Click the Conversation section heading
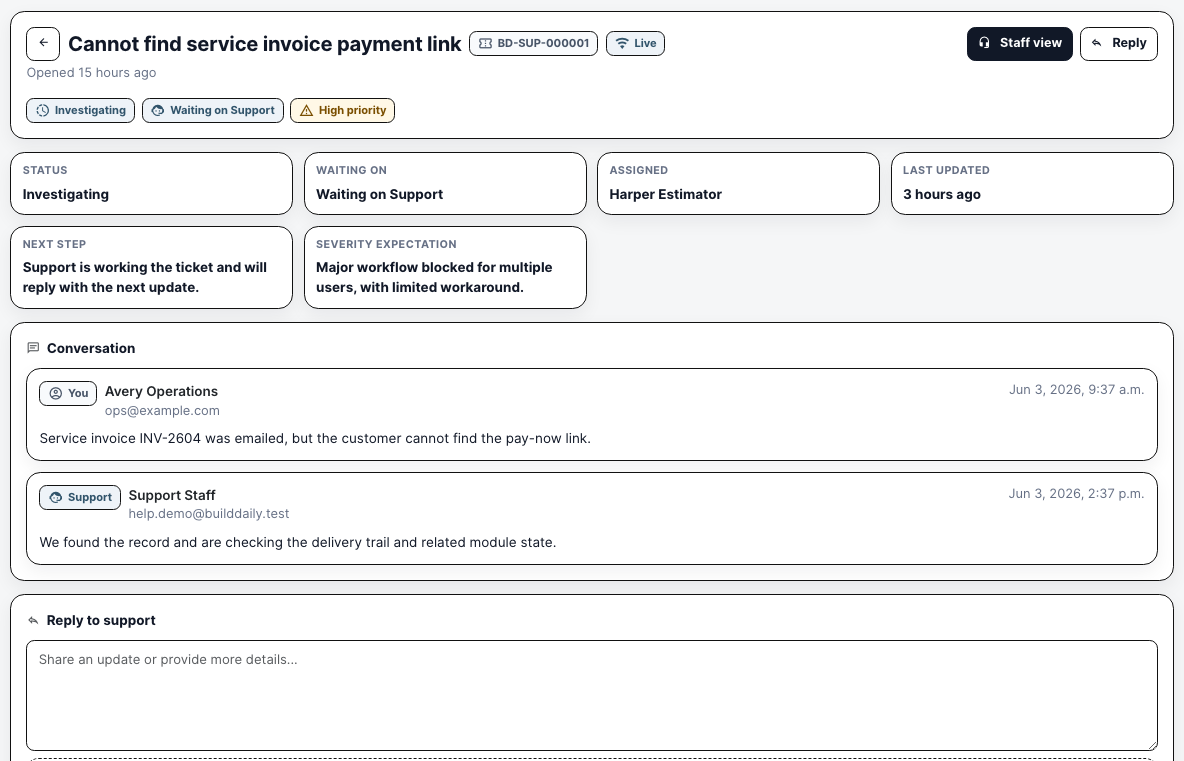The image size is (1184, 761). click(91, 348)
